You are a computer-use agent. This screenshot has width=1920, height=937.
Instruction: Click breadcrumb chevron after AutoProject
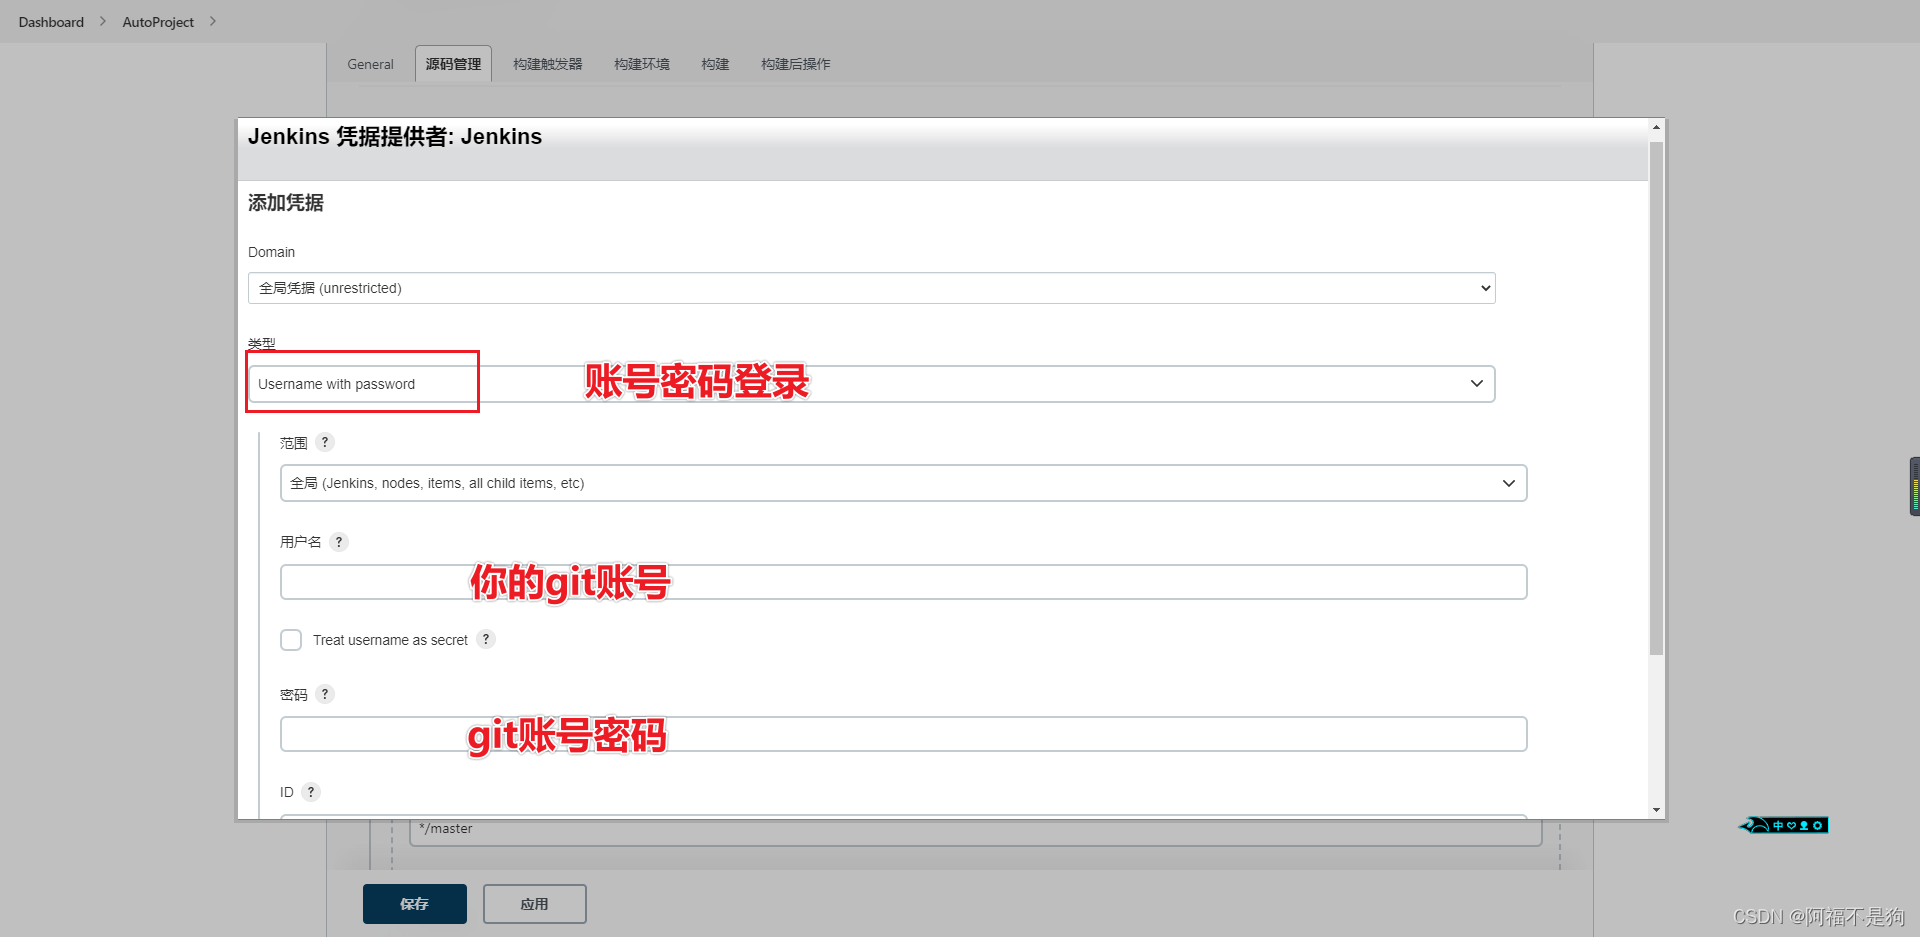[212, 21]
